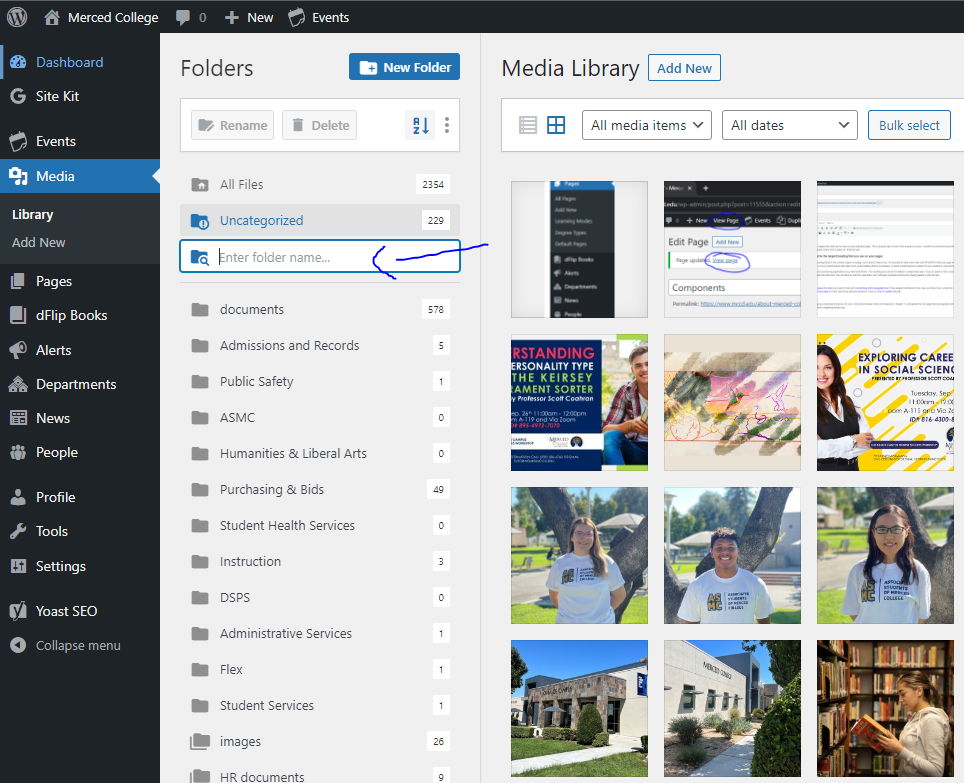Screen dimensions: 964x783
Task: Open the documents folder
Action: point(320,309)
